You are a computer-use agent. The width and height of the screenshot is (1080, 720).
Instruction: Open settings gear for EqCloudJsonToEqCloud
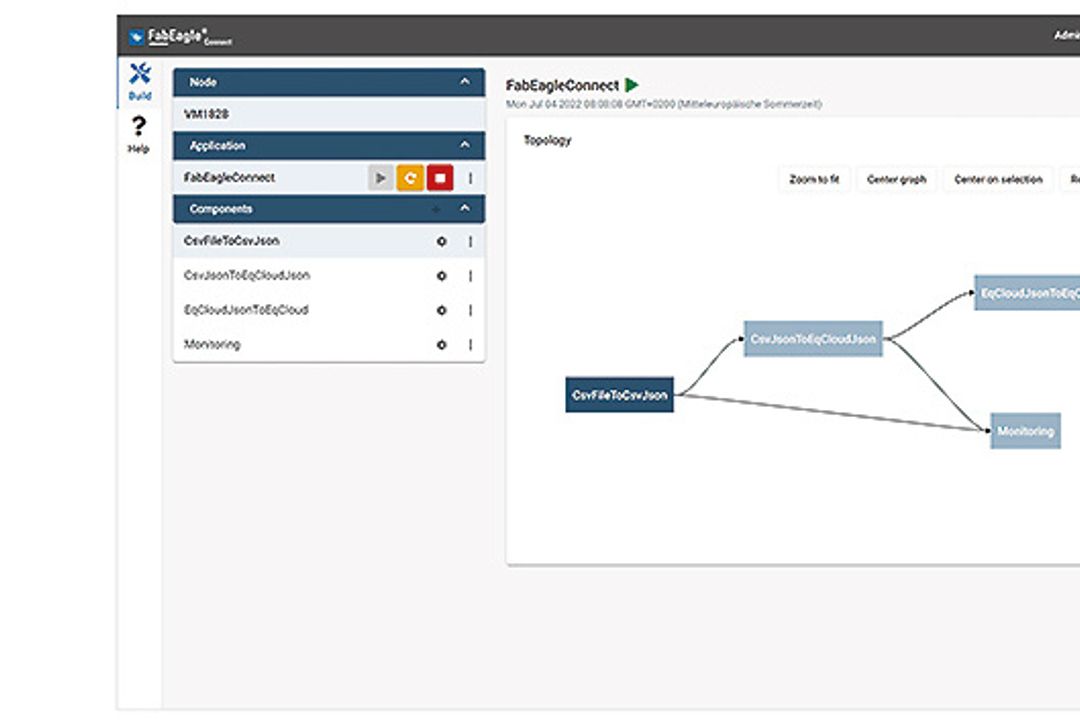coord(442,310)
